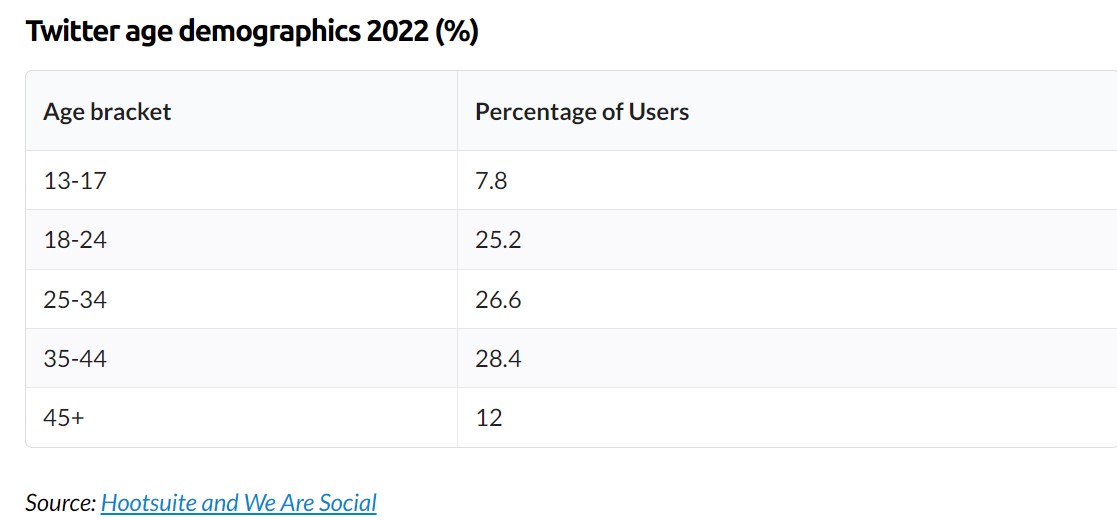Click the Hootsuite source link text
The height and width of the screenshot is (520, 1117).
click(x=148, y=502)
